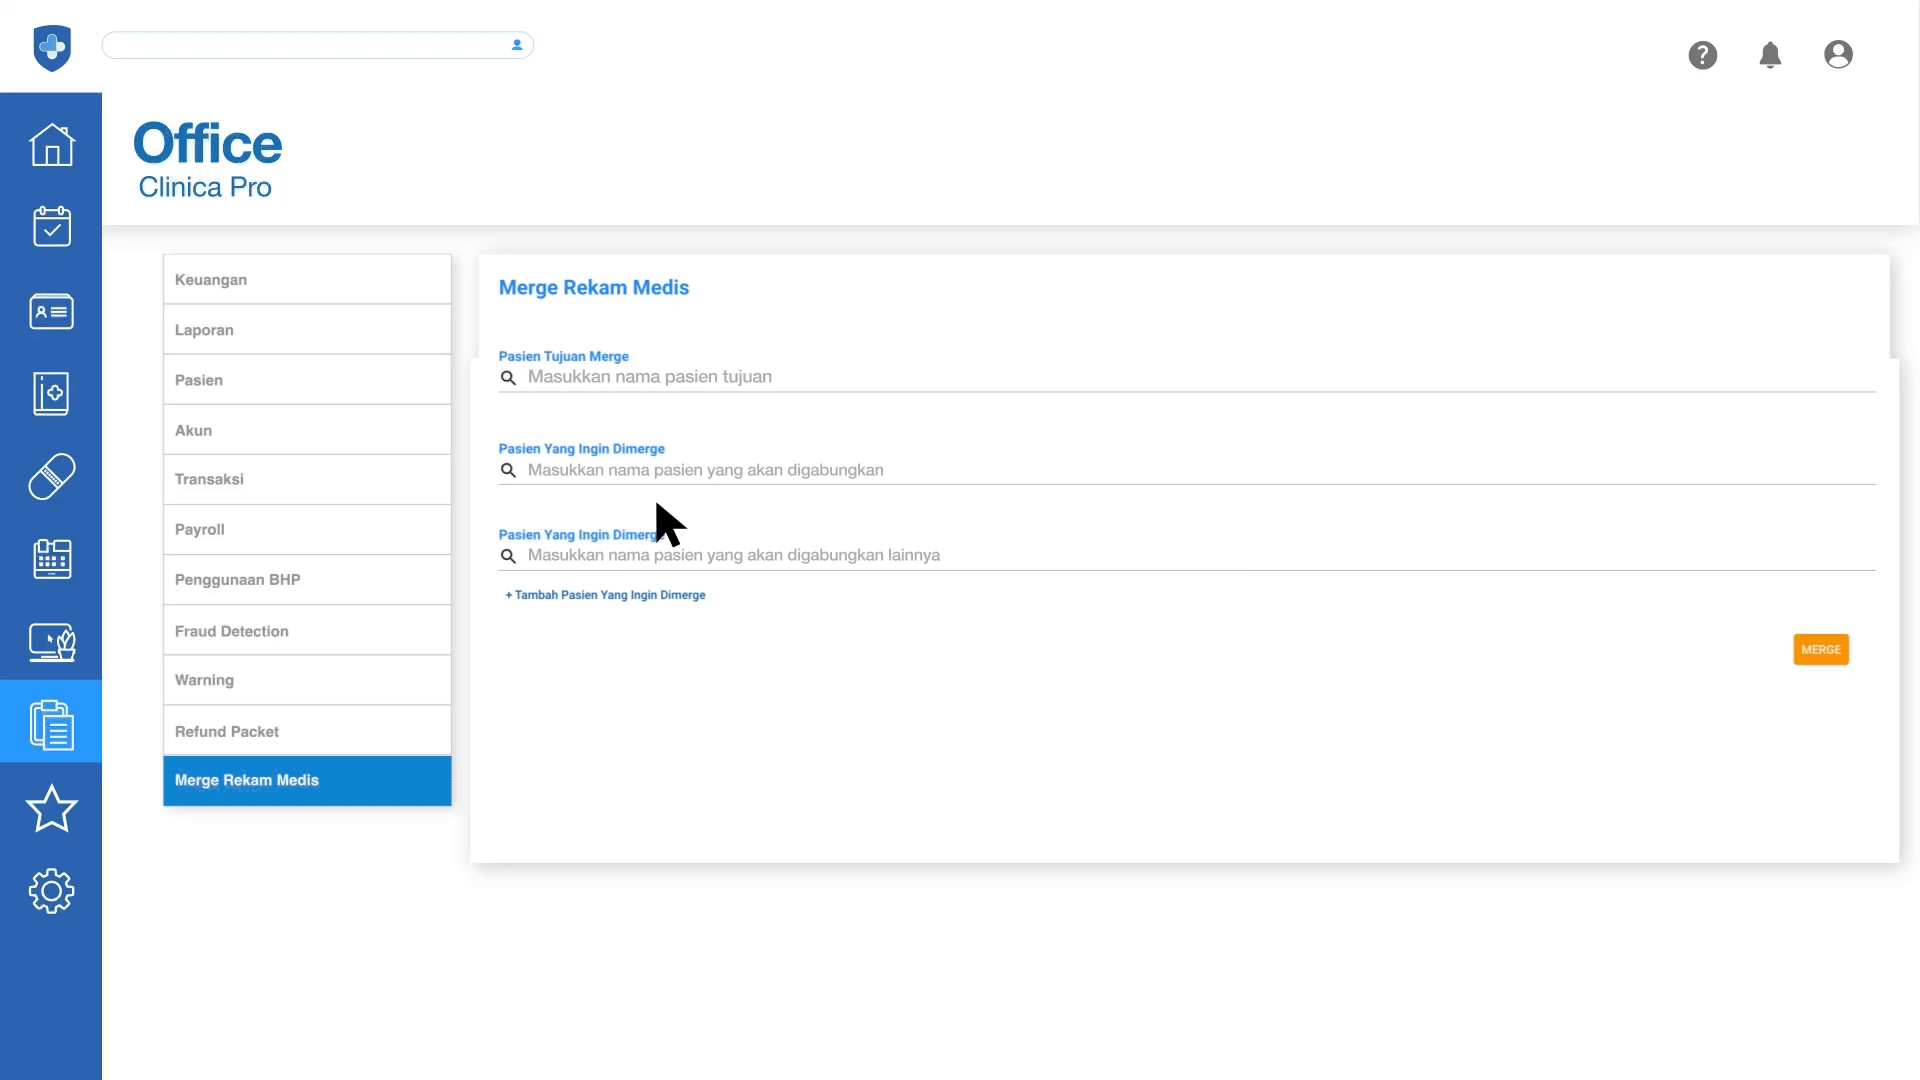
Task: Click the patient ID card icon
Action: point(51,311)
